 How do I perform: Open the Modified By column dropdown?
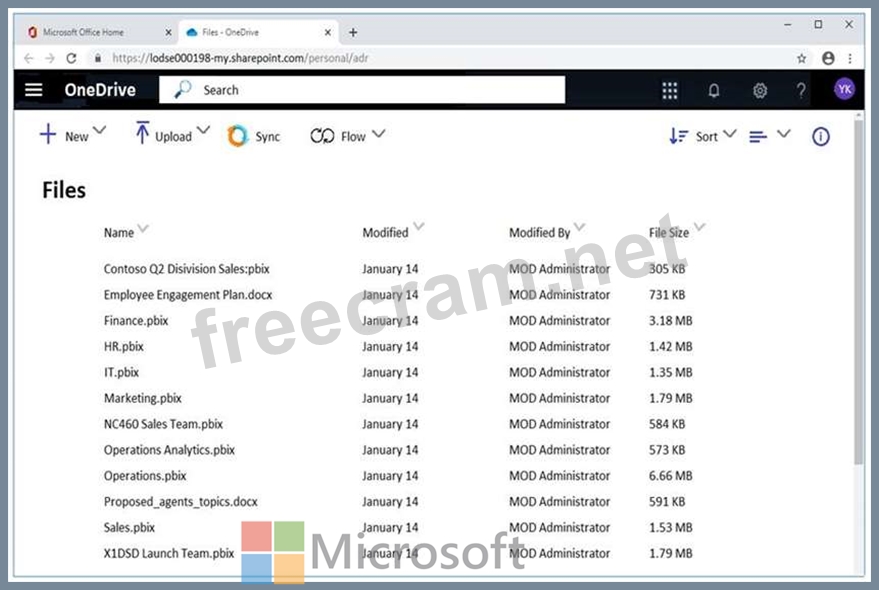click(580, 227)
